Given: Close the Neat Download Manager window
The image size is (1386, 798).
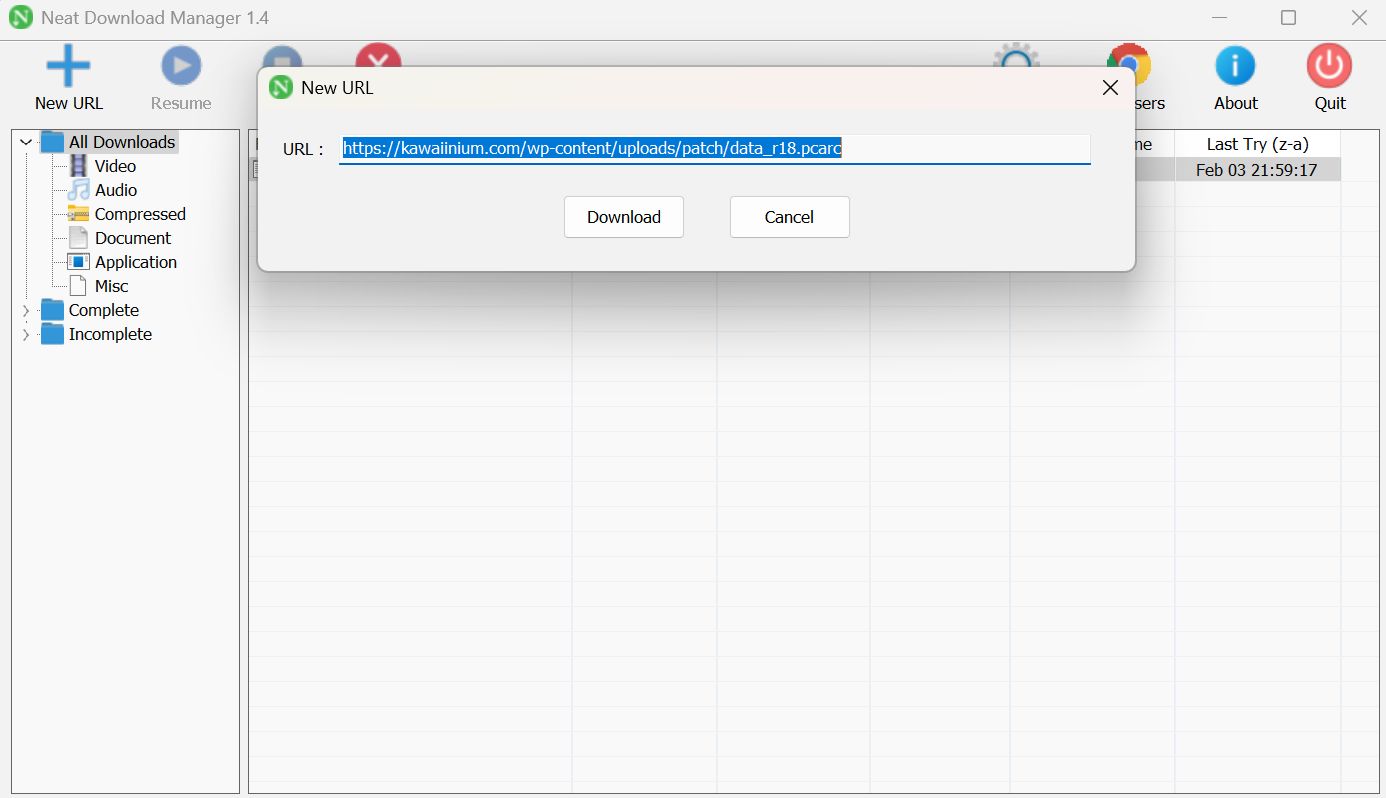Looking at the screenshot, I should point(1359,18).
